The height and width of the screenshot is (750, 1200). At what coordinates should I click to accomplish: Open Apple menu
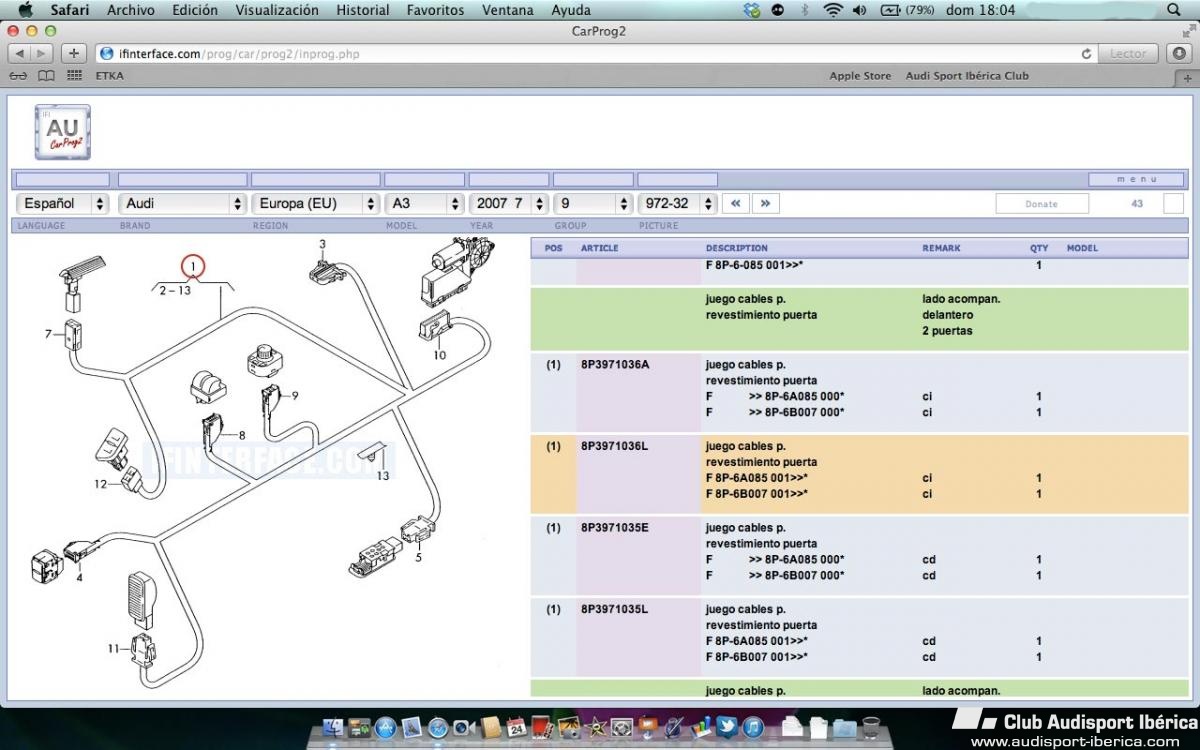pyautogui.click(x=24, y=10)
